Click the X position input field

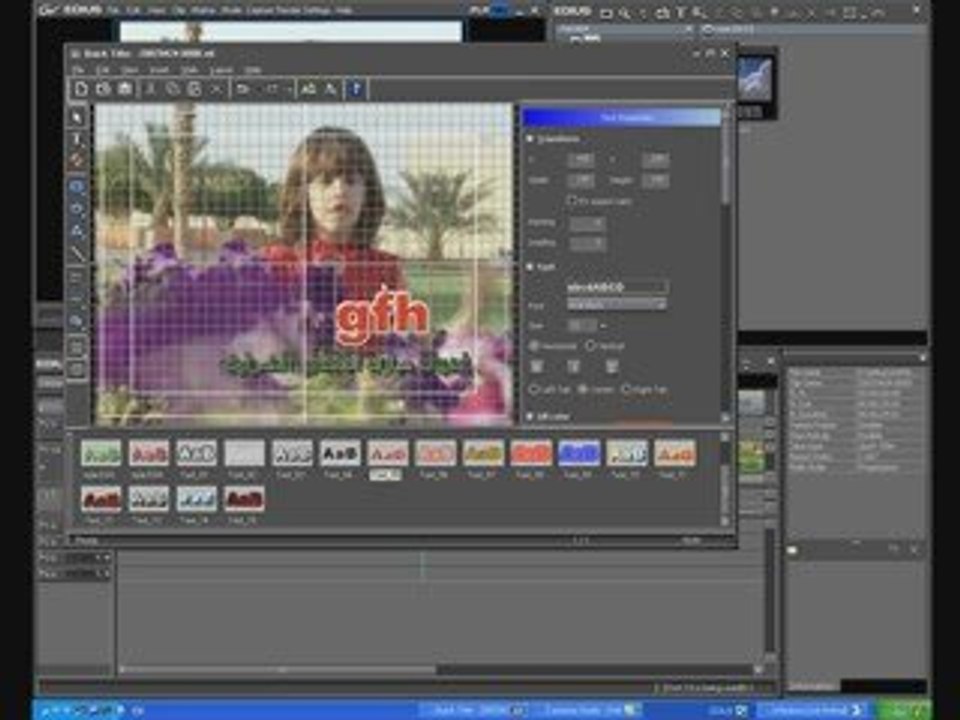click(x=580, y=160)
